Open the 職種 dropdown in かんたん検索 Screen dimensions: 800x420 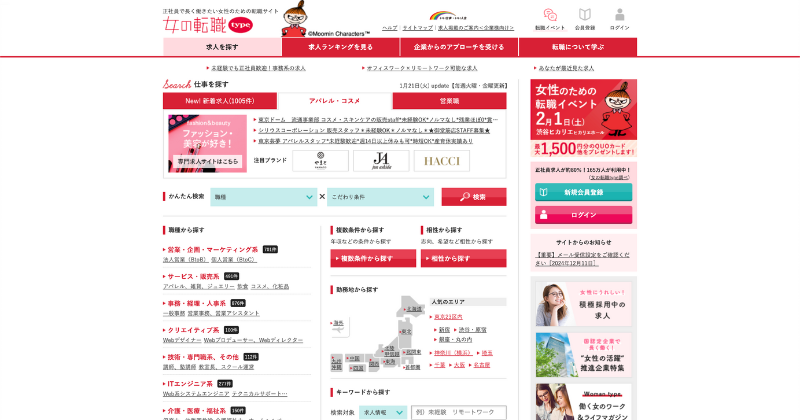(x=264, y=197)
